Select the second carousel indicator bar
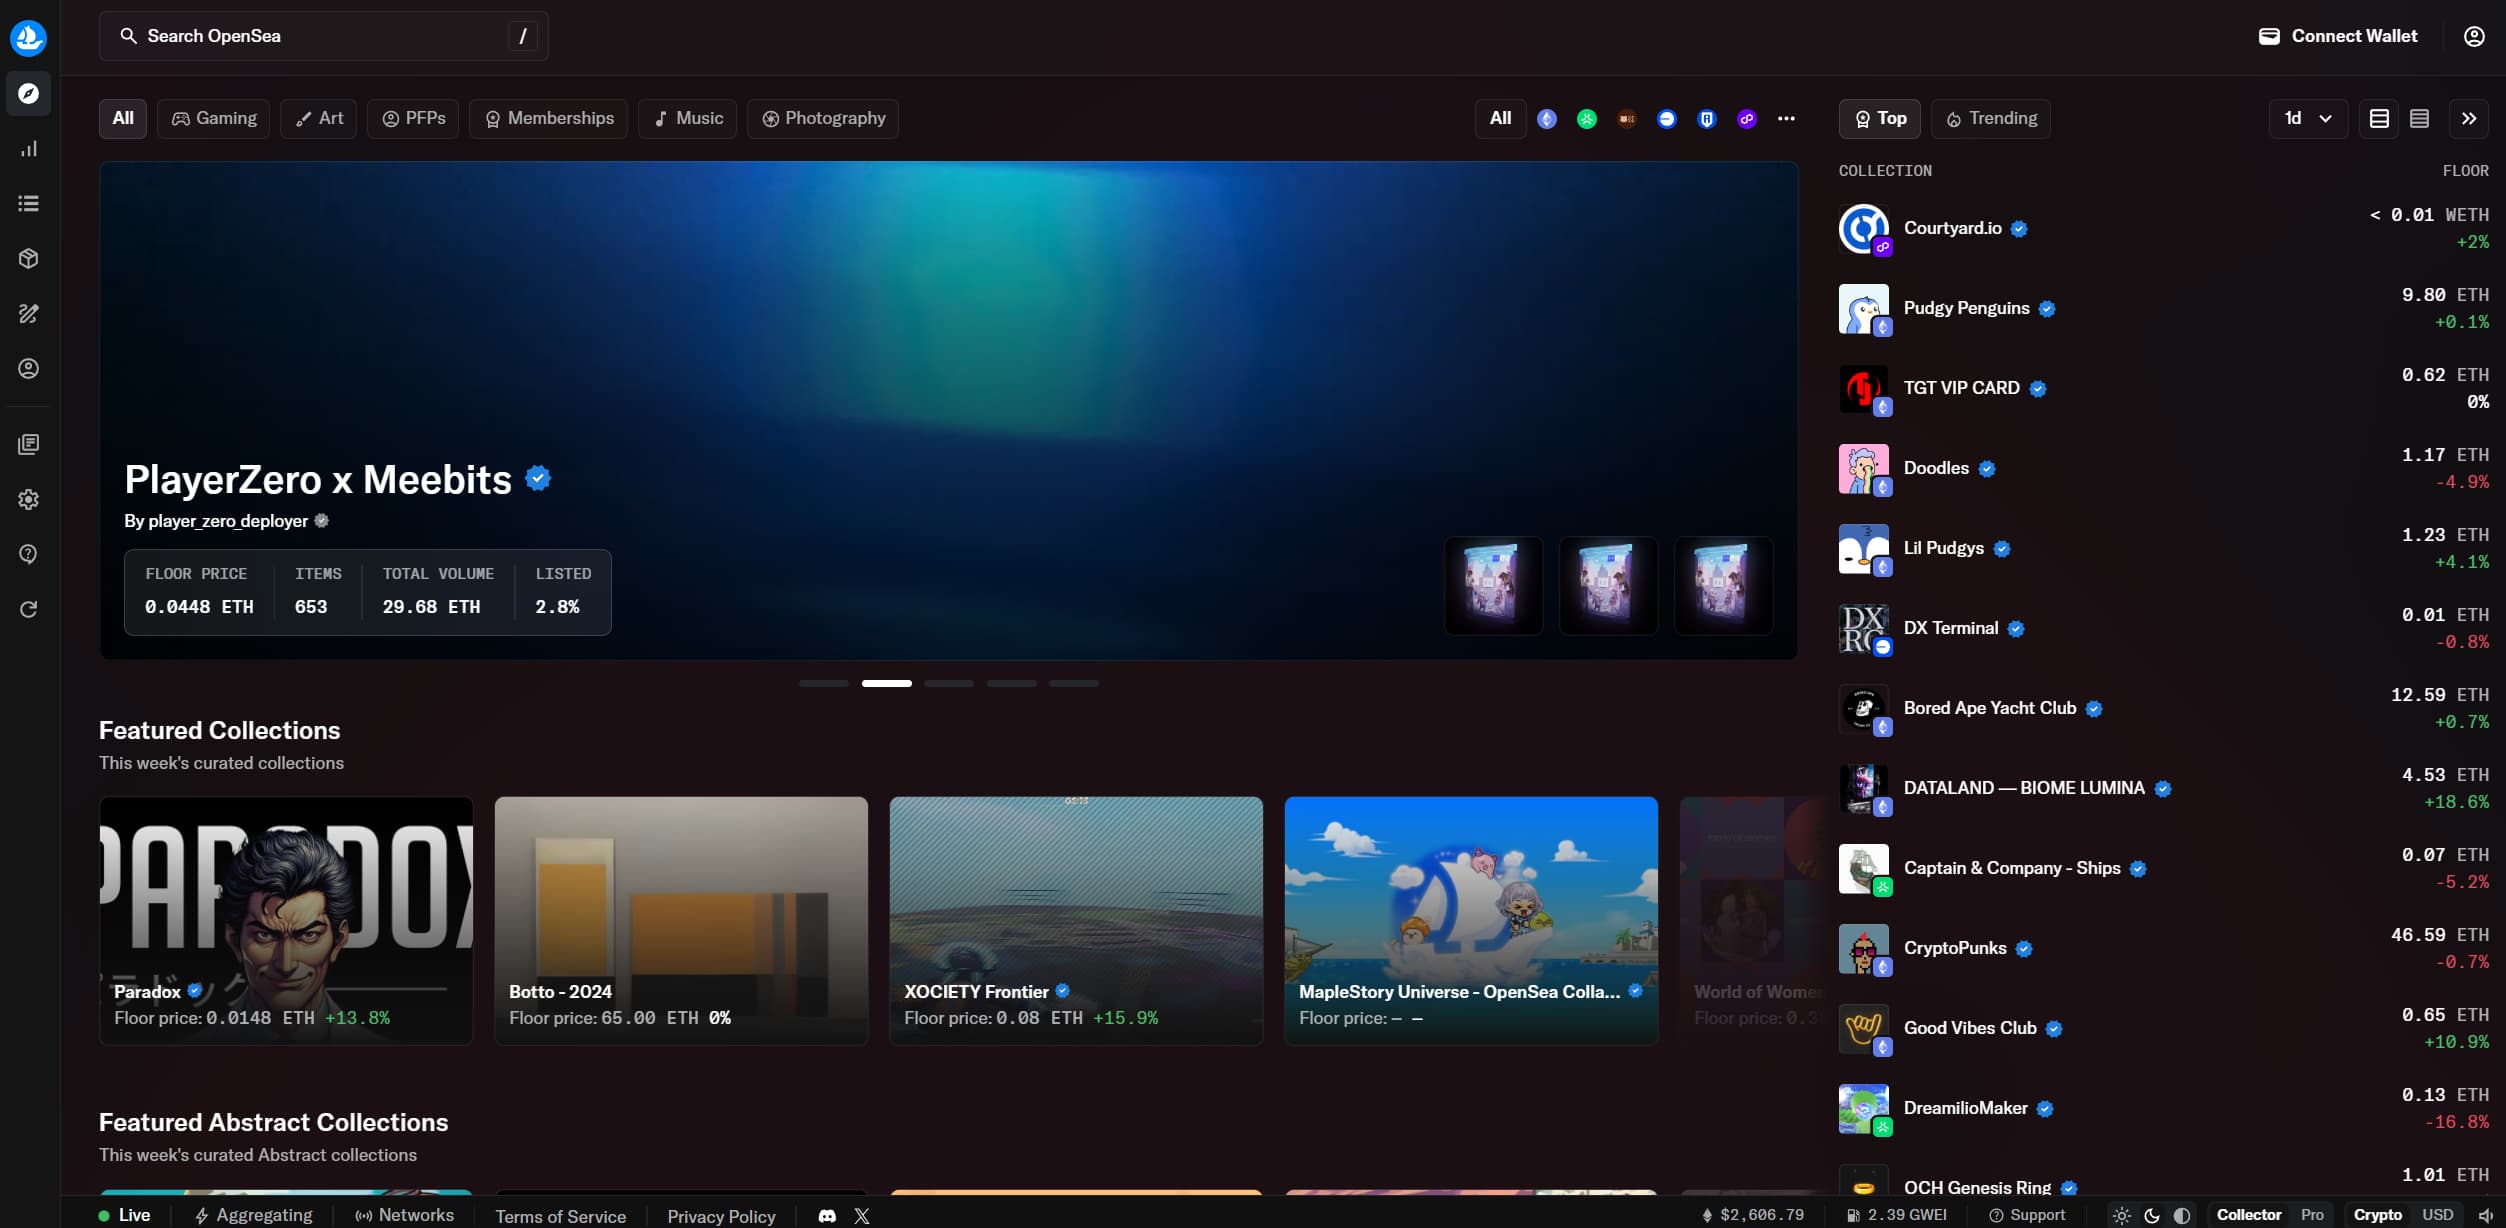Image resolution: width=2506 pixels, height=1228 pixels. pyautogui.click(x=886, y=683)
